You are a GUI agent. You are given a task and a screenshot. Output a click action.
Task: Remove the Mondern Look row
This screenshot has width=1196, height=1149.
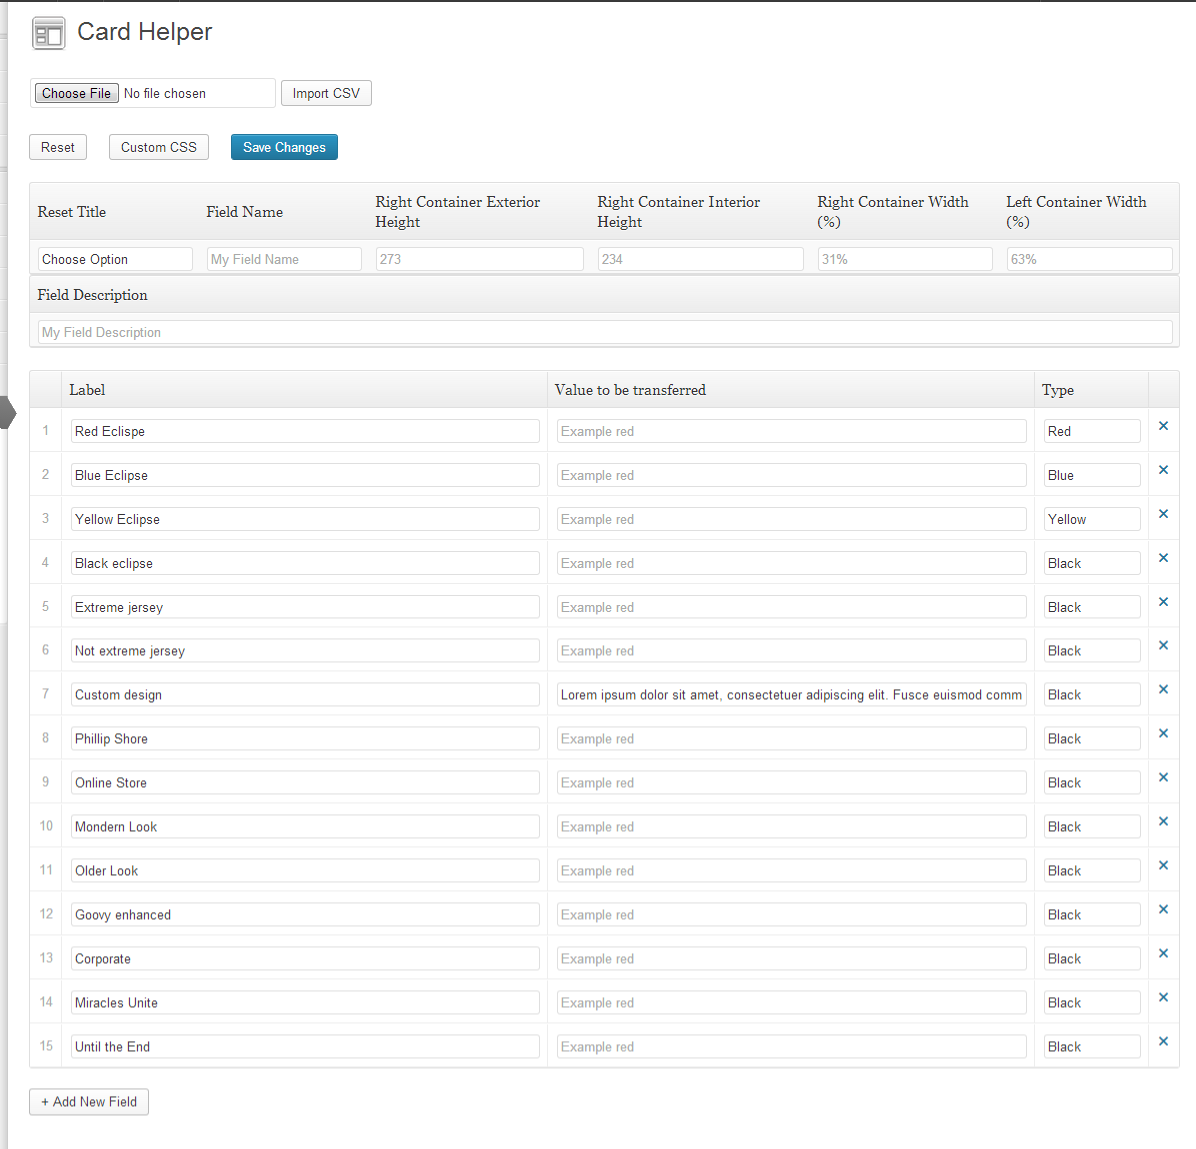point(1163,821)
